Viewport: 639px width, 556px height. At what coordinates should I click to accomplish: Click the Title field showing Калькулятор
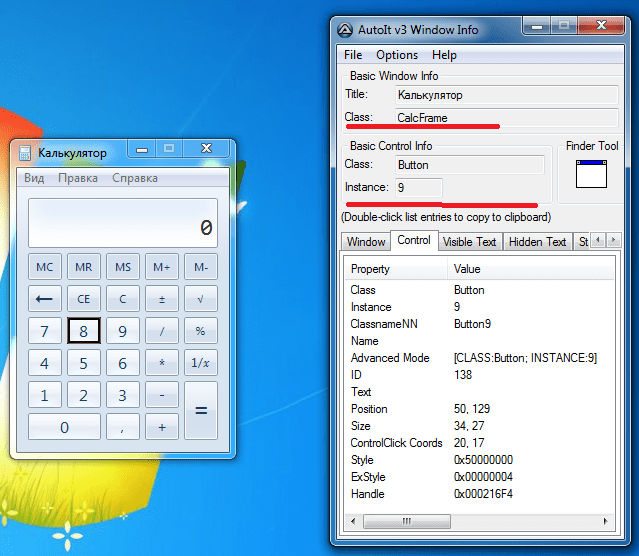[x=507, y=95]
